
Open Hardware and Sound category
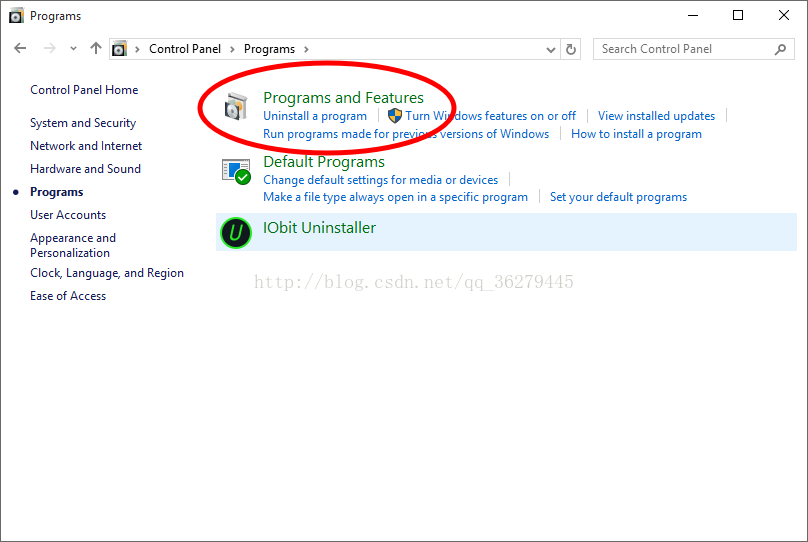click(85, 168)
